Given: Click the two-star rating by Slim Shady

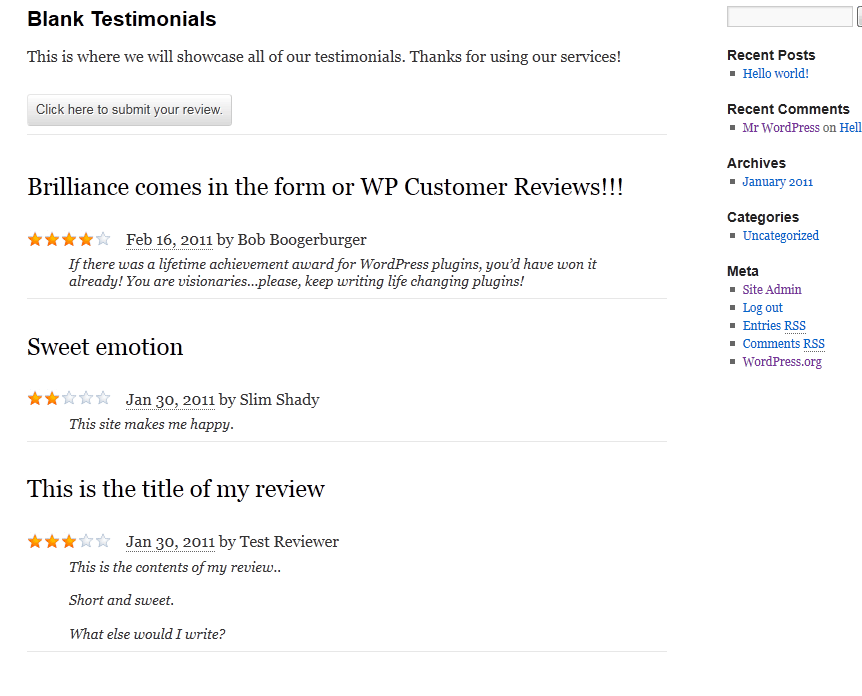Looking at the screenshot, I should pyautogui.click(x=69, y=398).
